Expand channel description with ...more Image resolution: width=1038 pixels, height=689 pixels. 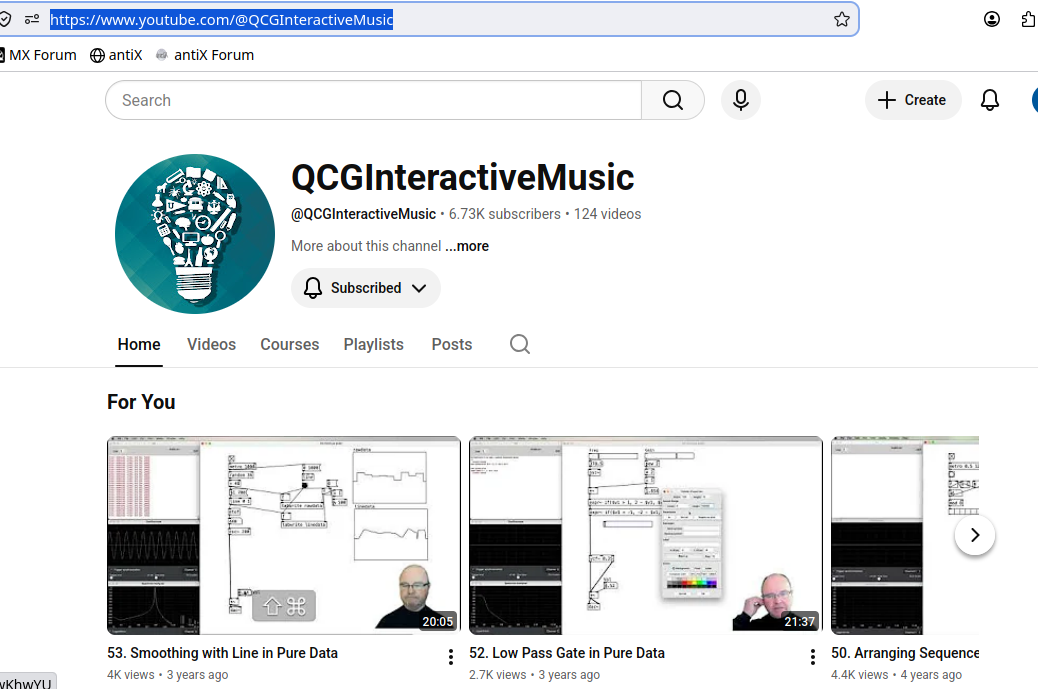467,246
